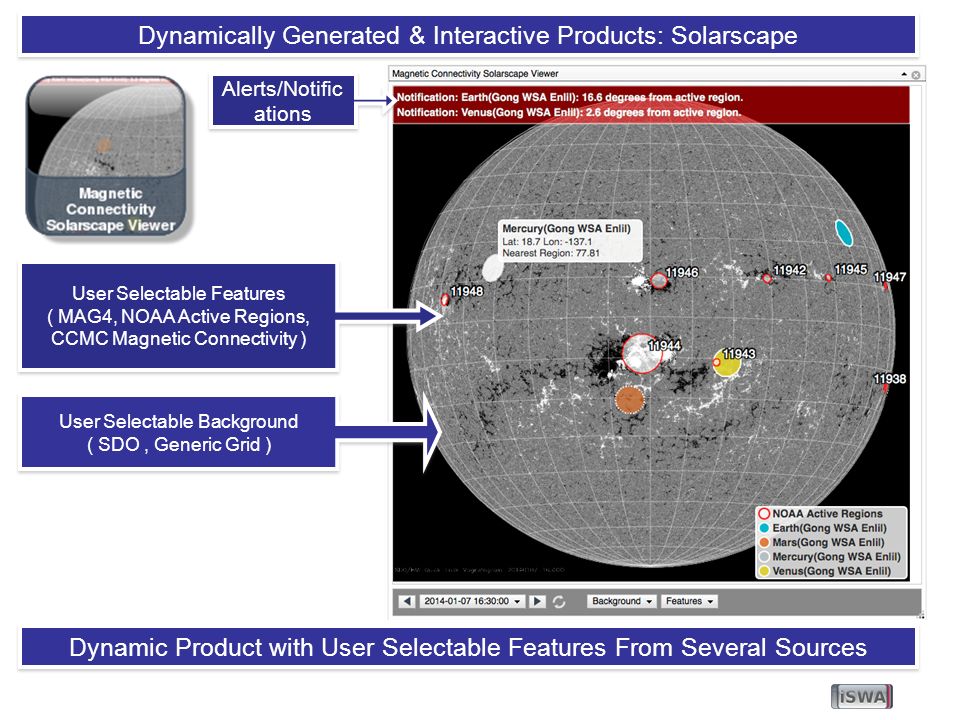
Task: Click the Venus active region notification
Action: point(569,113)
